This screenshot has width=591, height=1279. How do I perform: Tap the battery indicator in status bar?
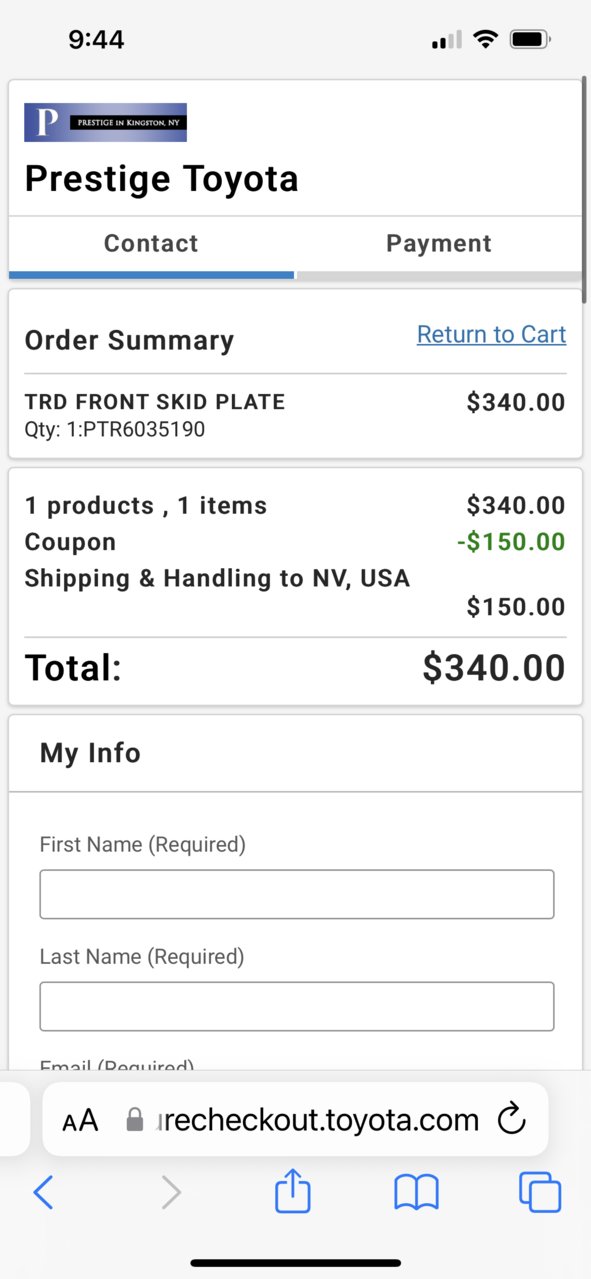click(x=530, y=40)
